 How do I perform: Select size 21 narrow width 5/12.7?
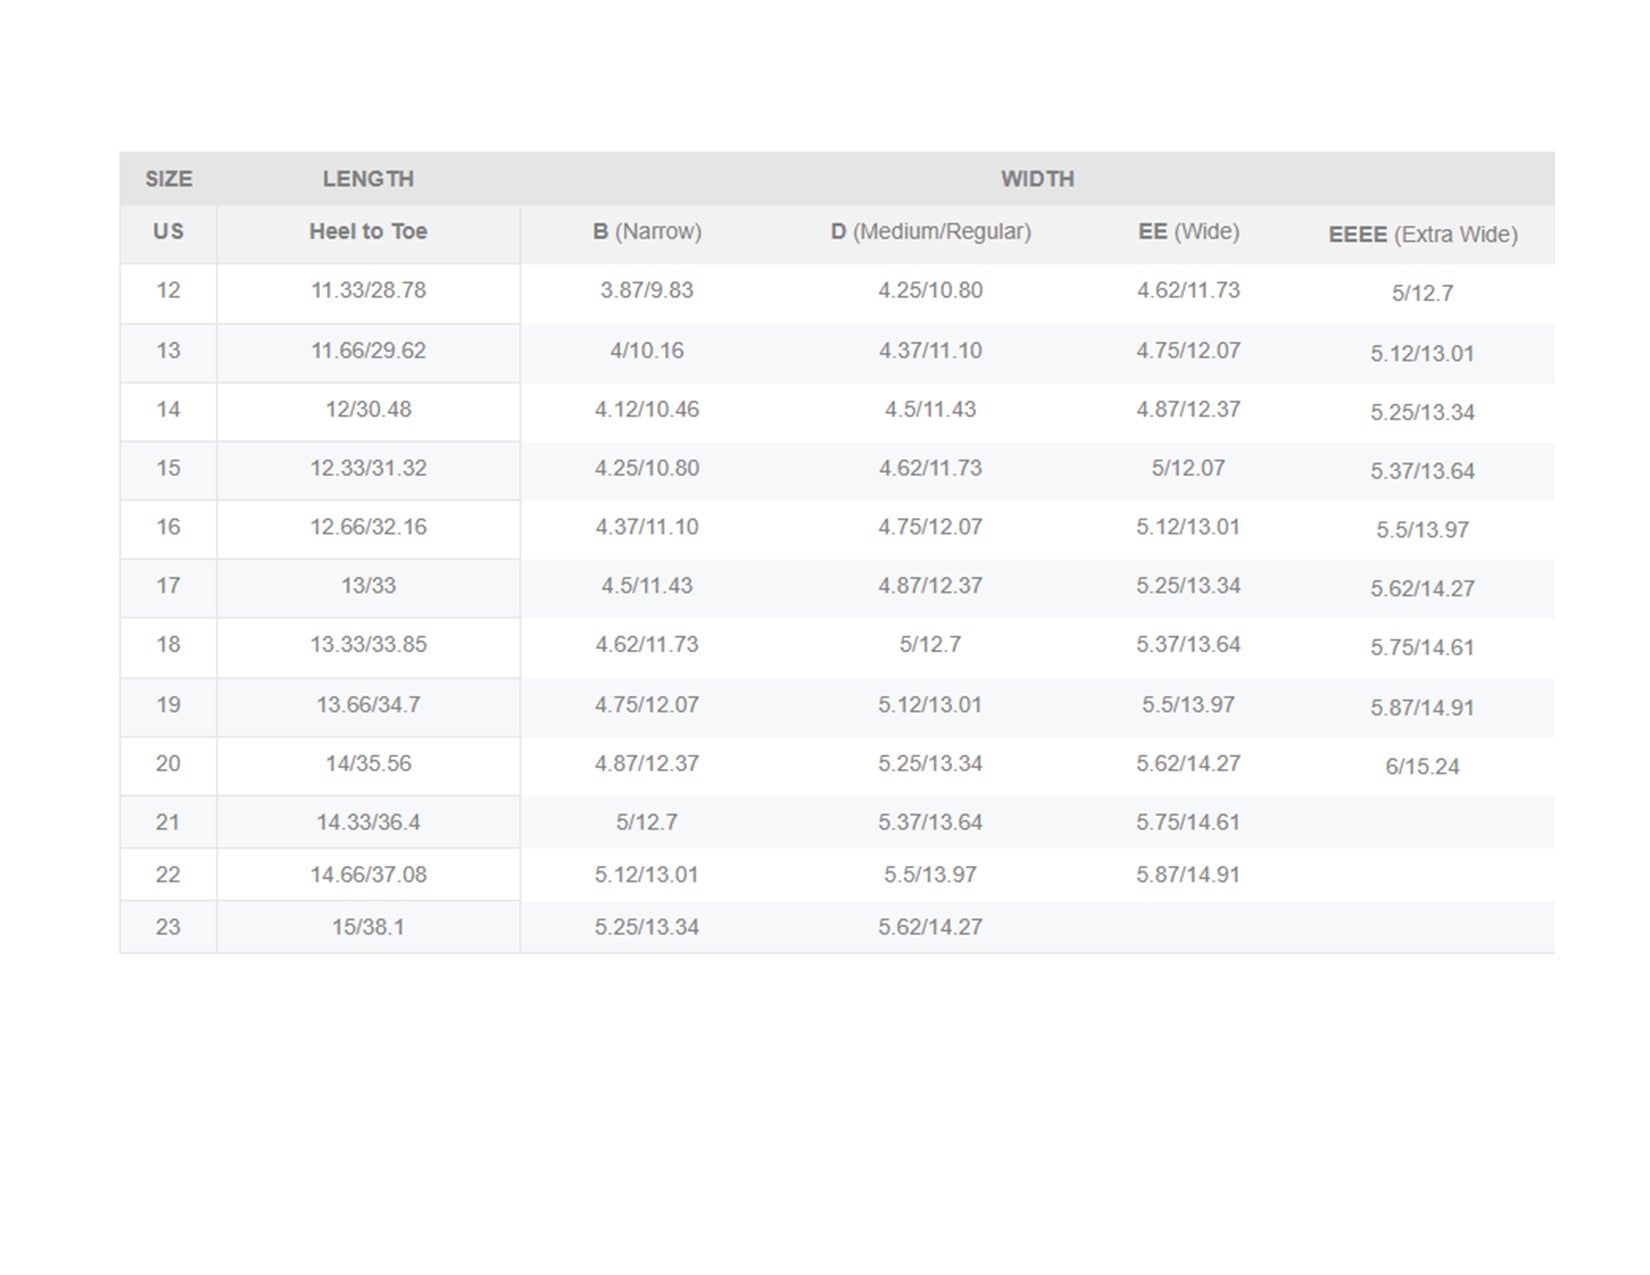coord(647,823)
